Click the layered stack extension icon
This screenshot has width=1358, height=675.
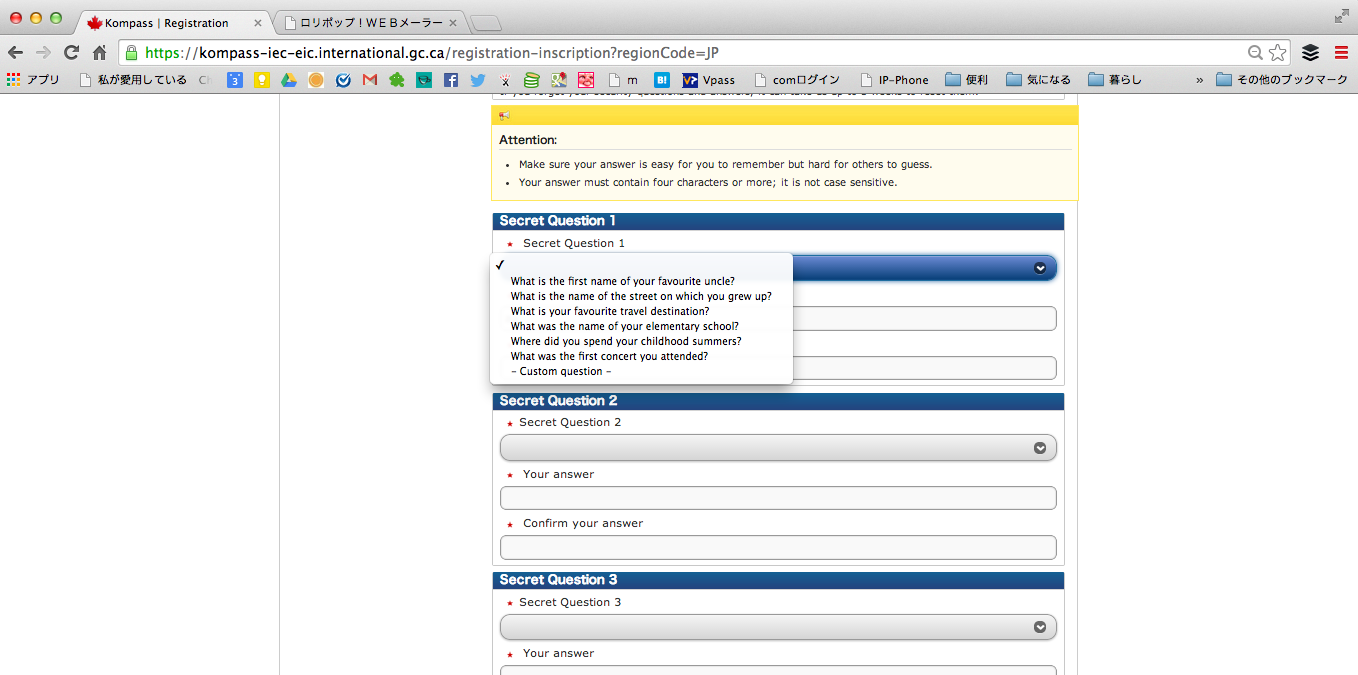1310,53
